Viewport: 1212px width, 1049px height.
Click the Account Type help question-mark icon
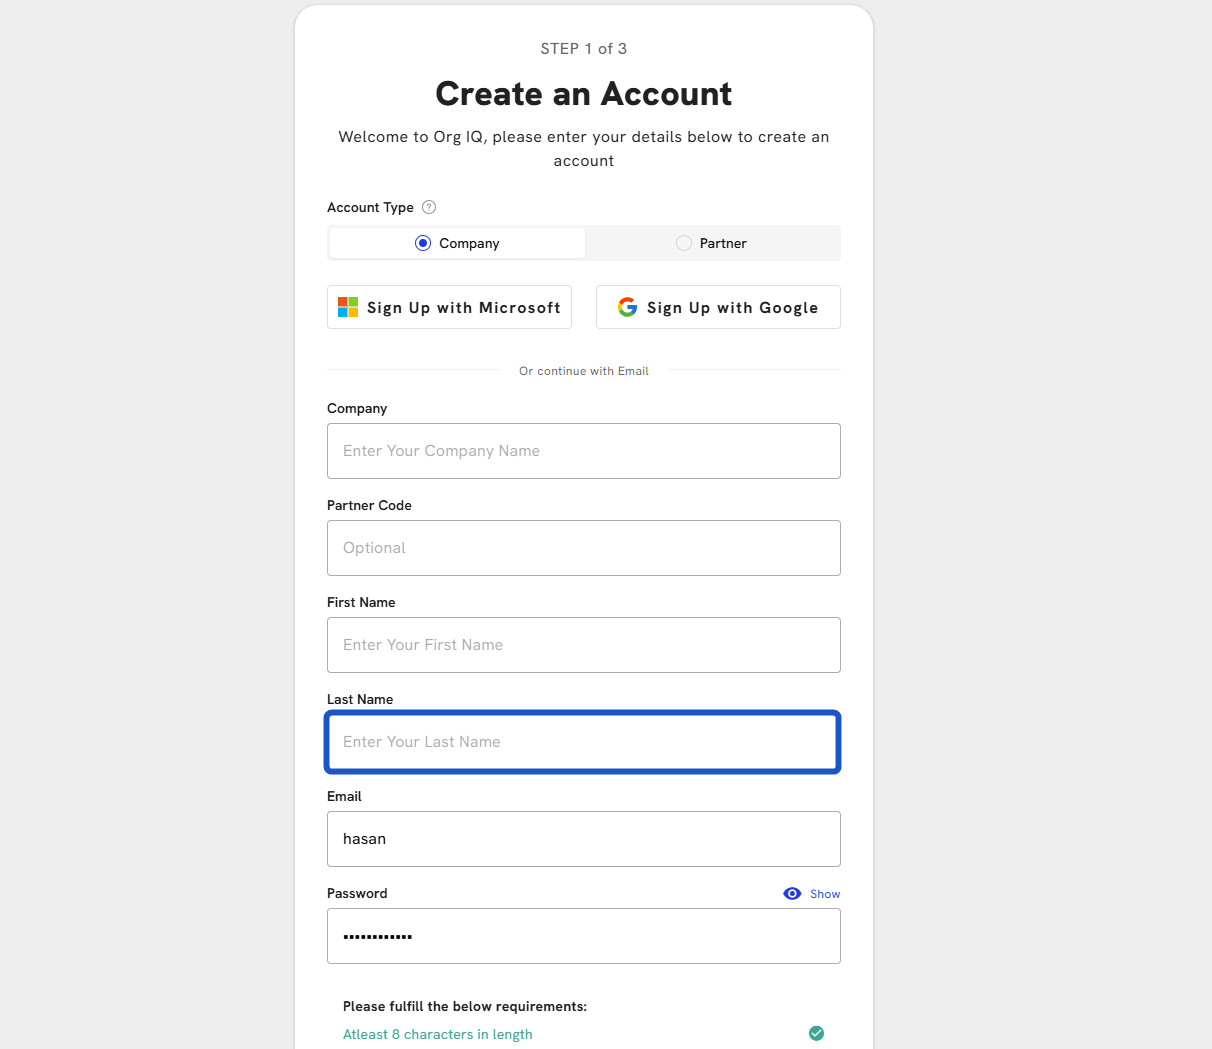[x=429, y=207]
